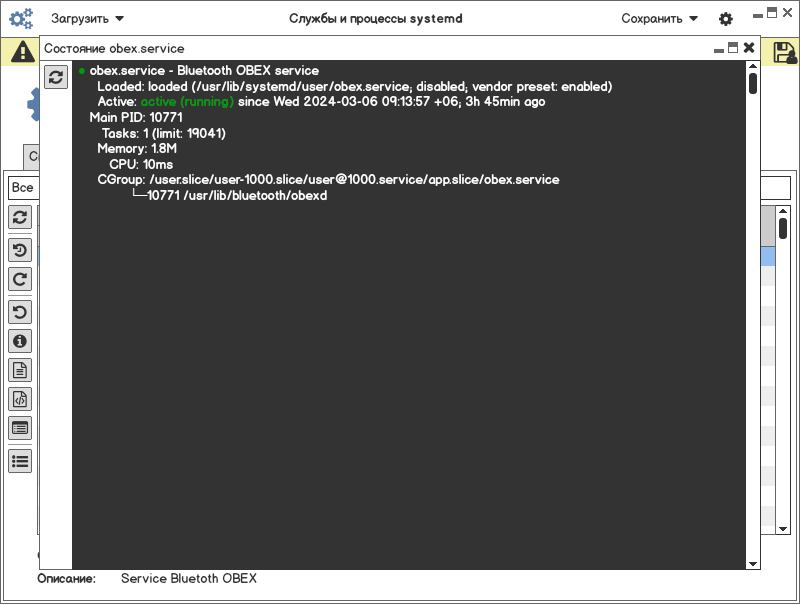Open the Сохранить dropdown menu
This screenshot has width=800, height=604.
point(659,19)
